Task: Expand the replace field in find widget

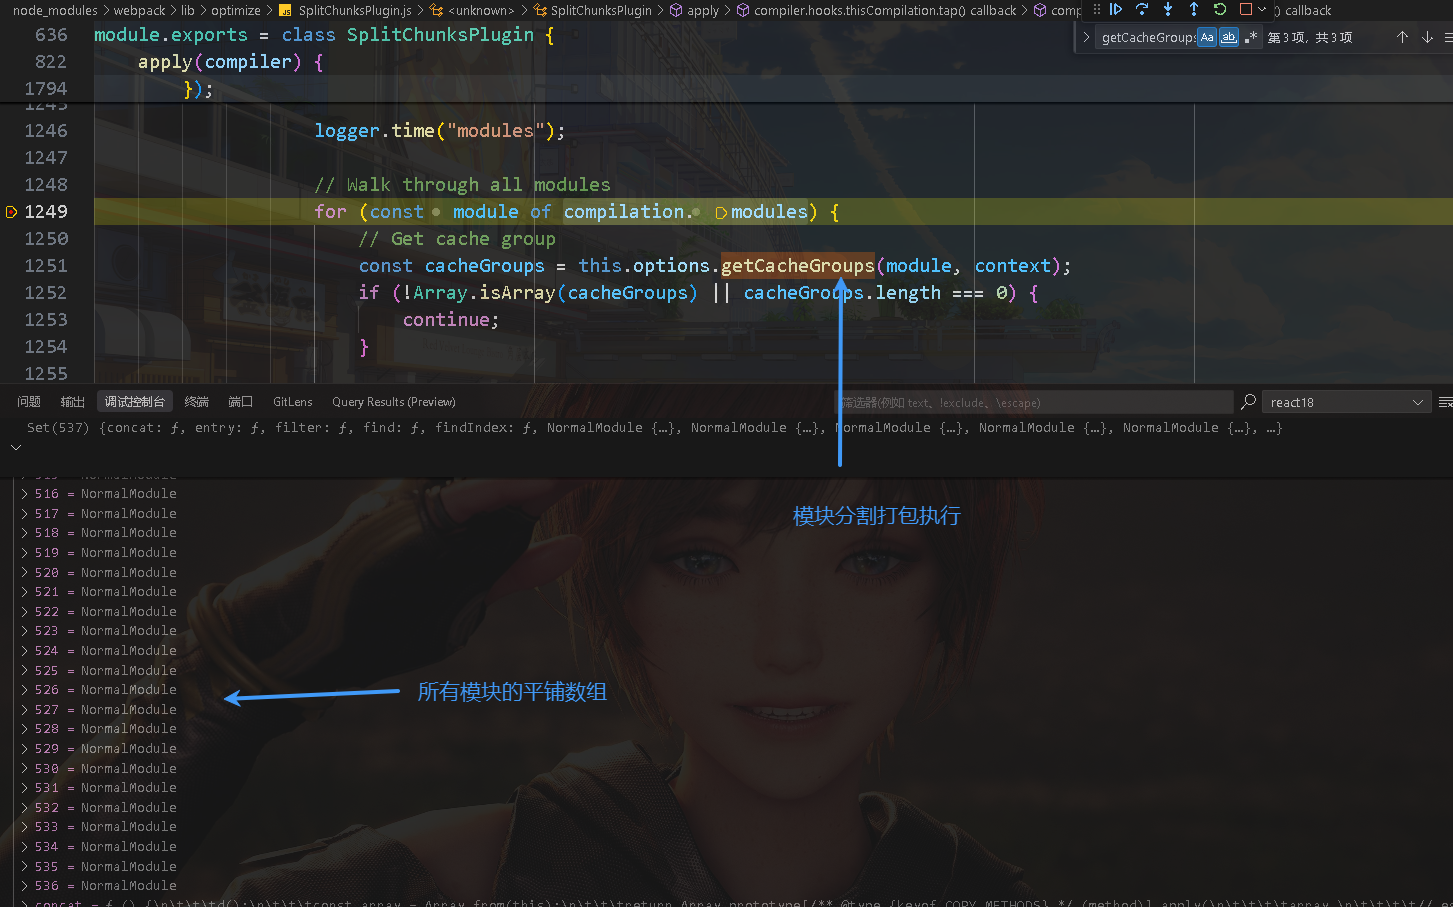Action: click(x=1086, y=37)
